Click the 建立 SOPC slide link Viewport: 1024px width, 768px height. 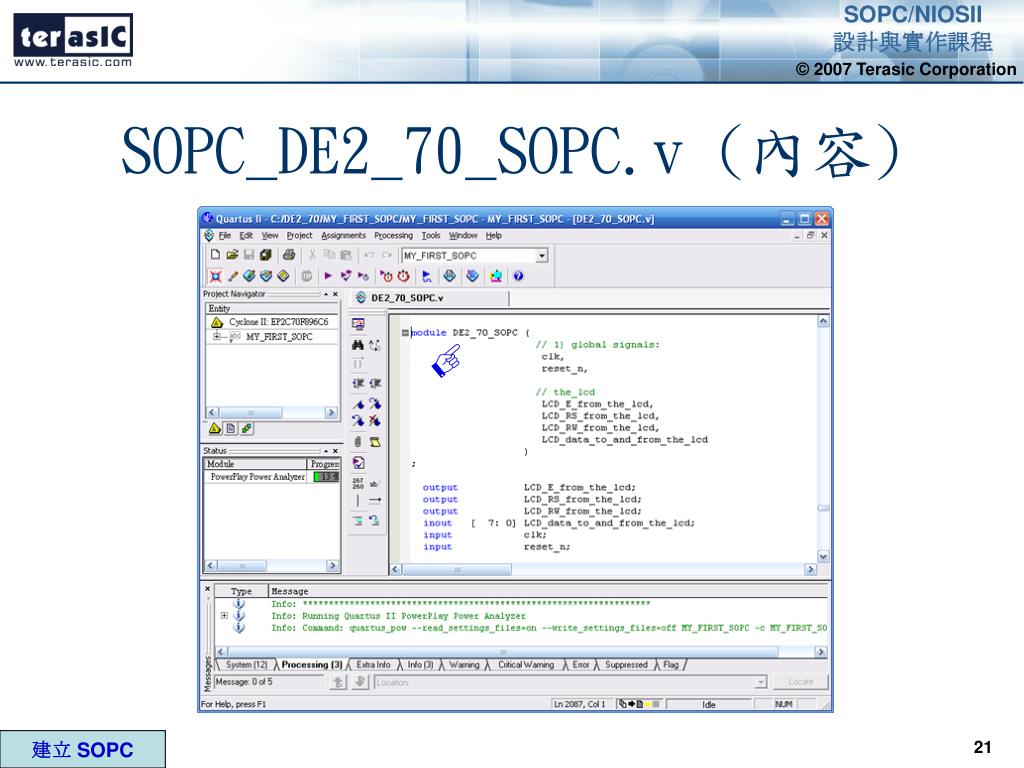83,750
